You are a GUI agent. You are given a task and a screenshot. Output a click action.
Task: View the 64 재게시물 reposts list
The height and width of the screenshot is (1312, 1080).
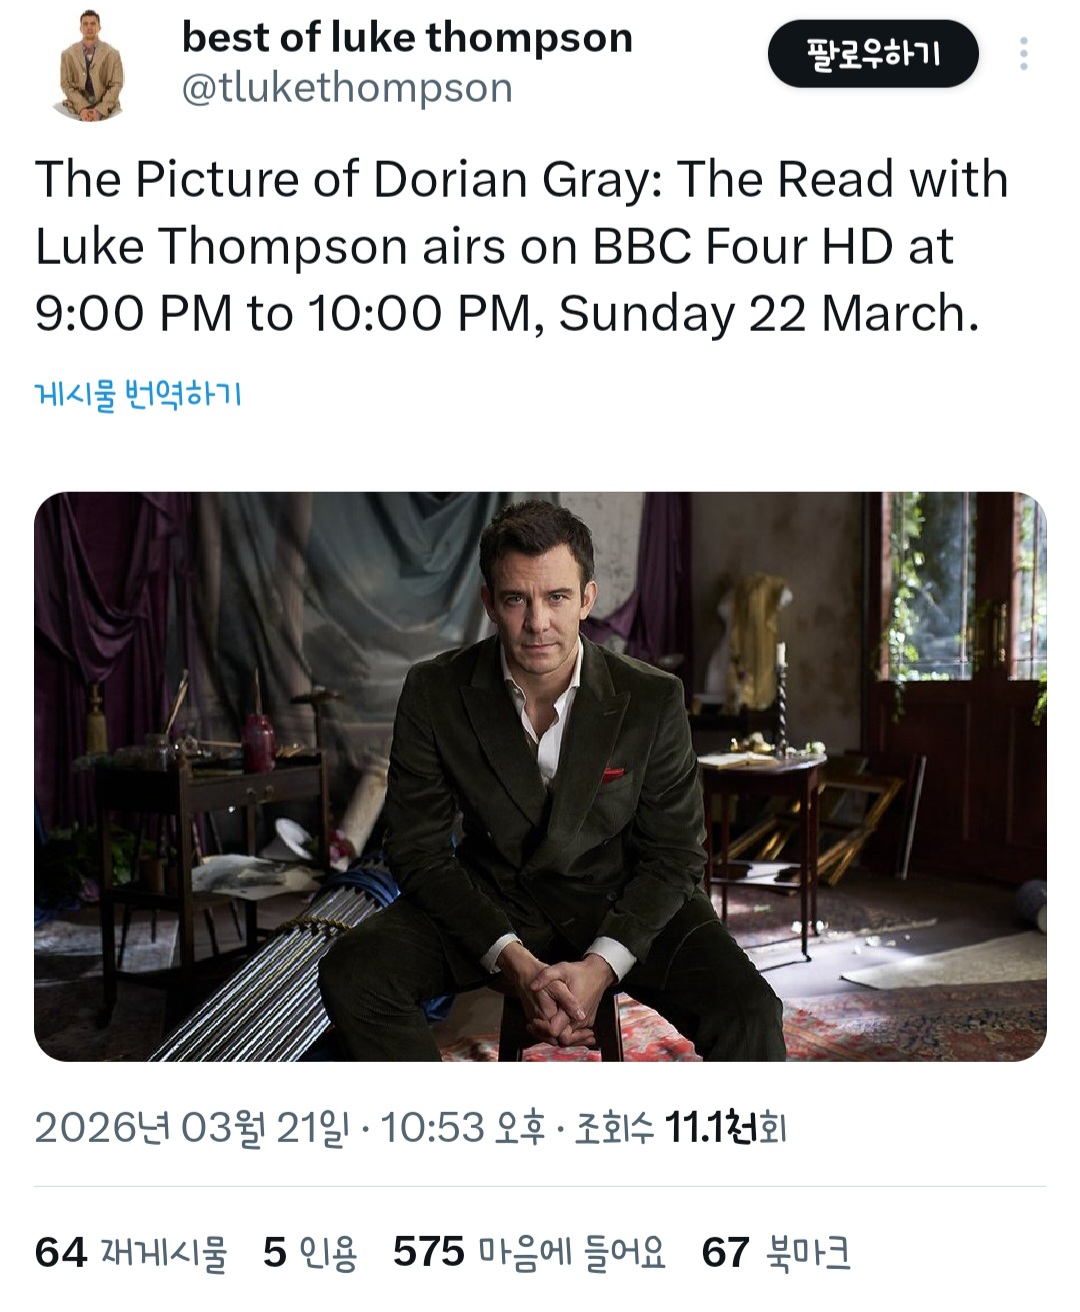[x=131, y=1252]
